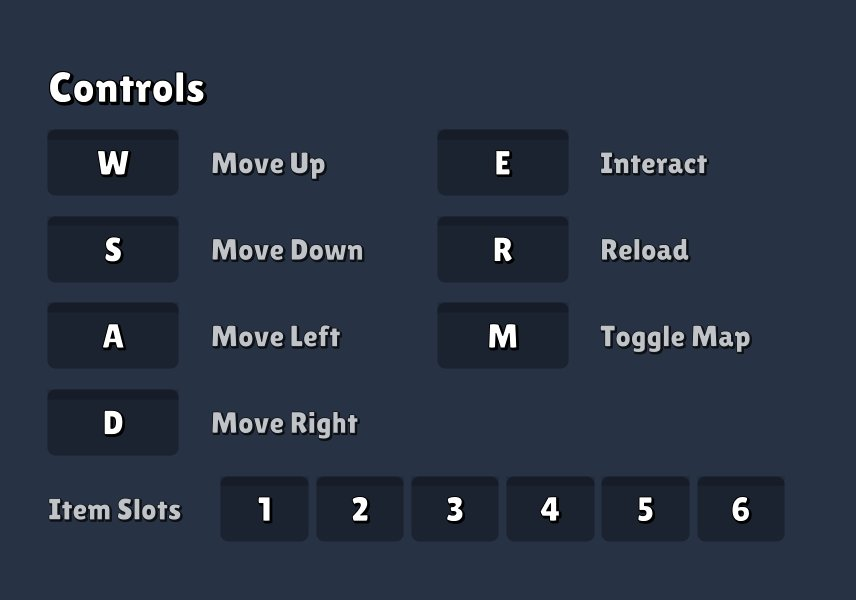Choose the R key binding for Reload
856x600 pixels.
point(503,249)
